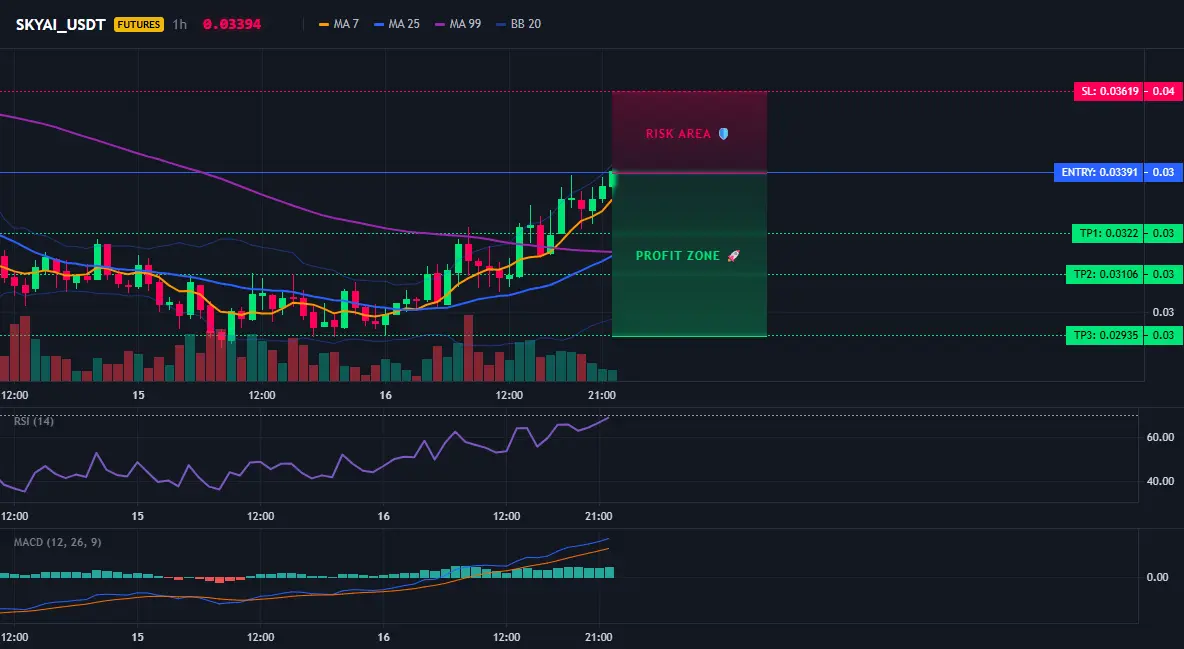Click the 40.00 RSI axis value
Image resolution: width=1184 pixels, height=649 pixels.
pyautogui.click(x=1160, y=481)
